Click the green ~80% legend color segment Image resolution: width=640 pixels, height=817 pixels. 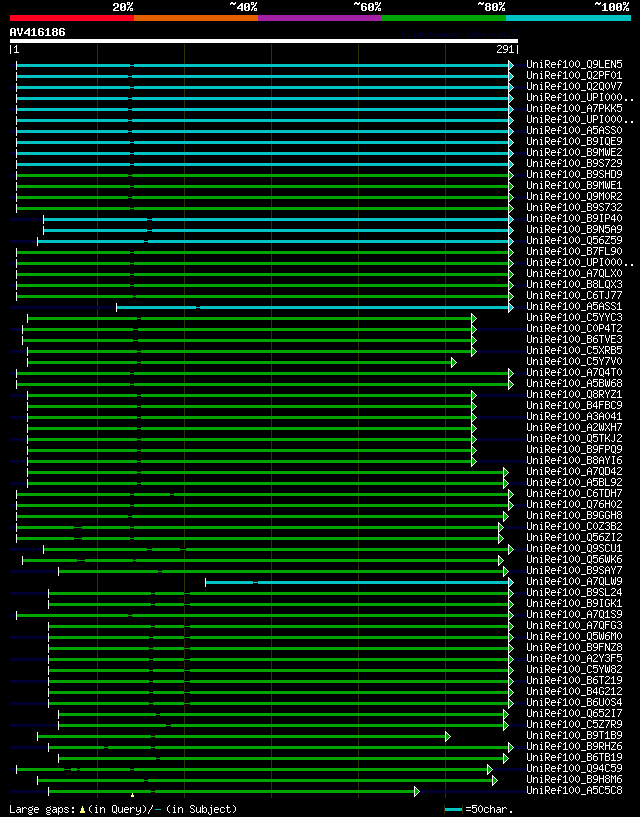444,18
